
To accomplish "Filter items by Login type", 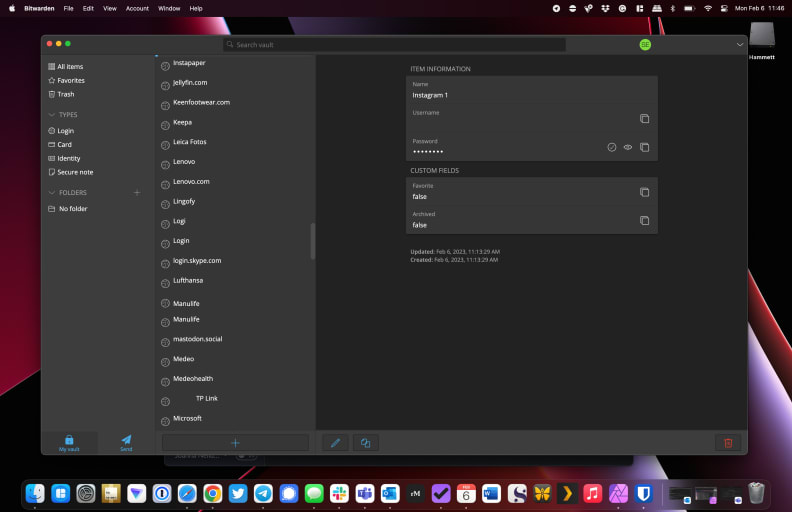I will point(61,131).
